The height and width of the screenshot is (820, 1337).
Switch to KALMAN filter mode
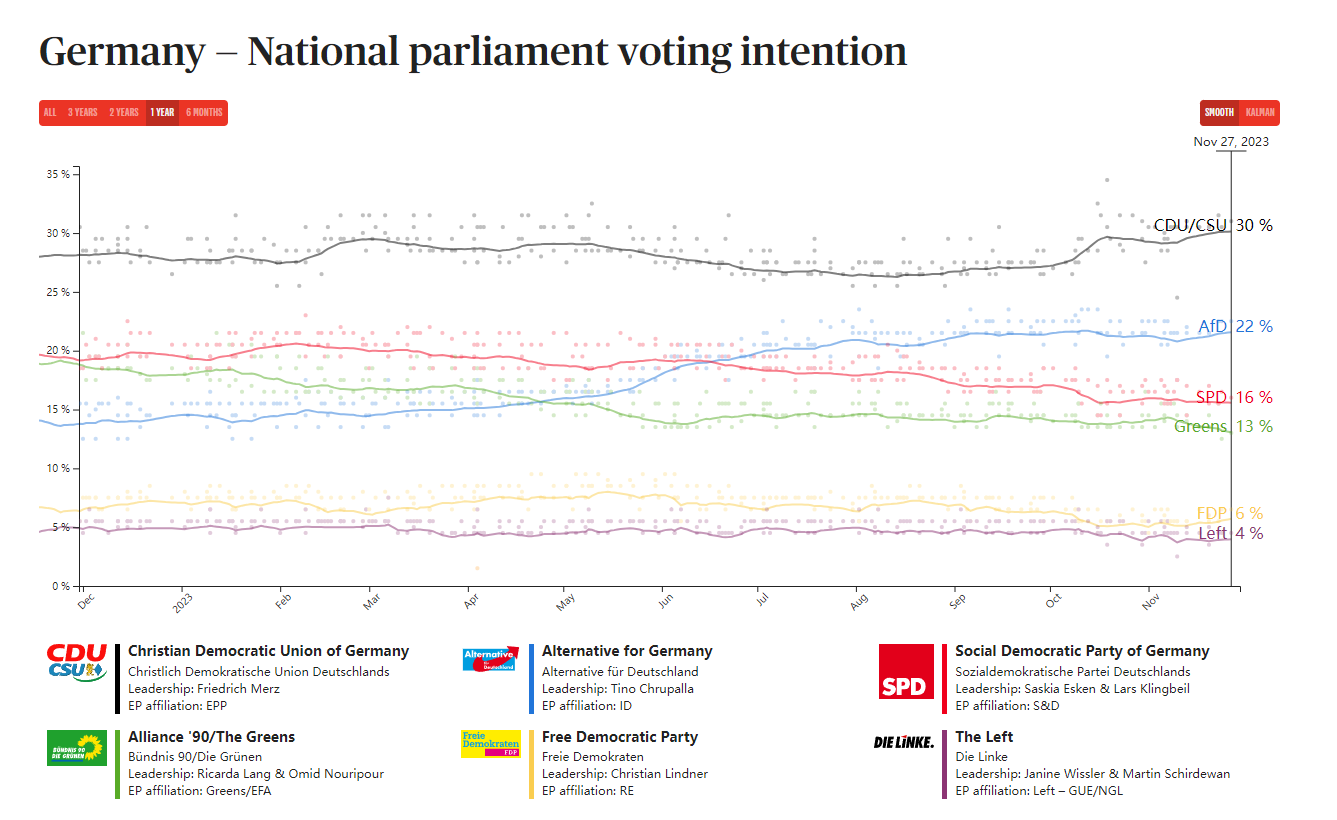(1260, 113)
